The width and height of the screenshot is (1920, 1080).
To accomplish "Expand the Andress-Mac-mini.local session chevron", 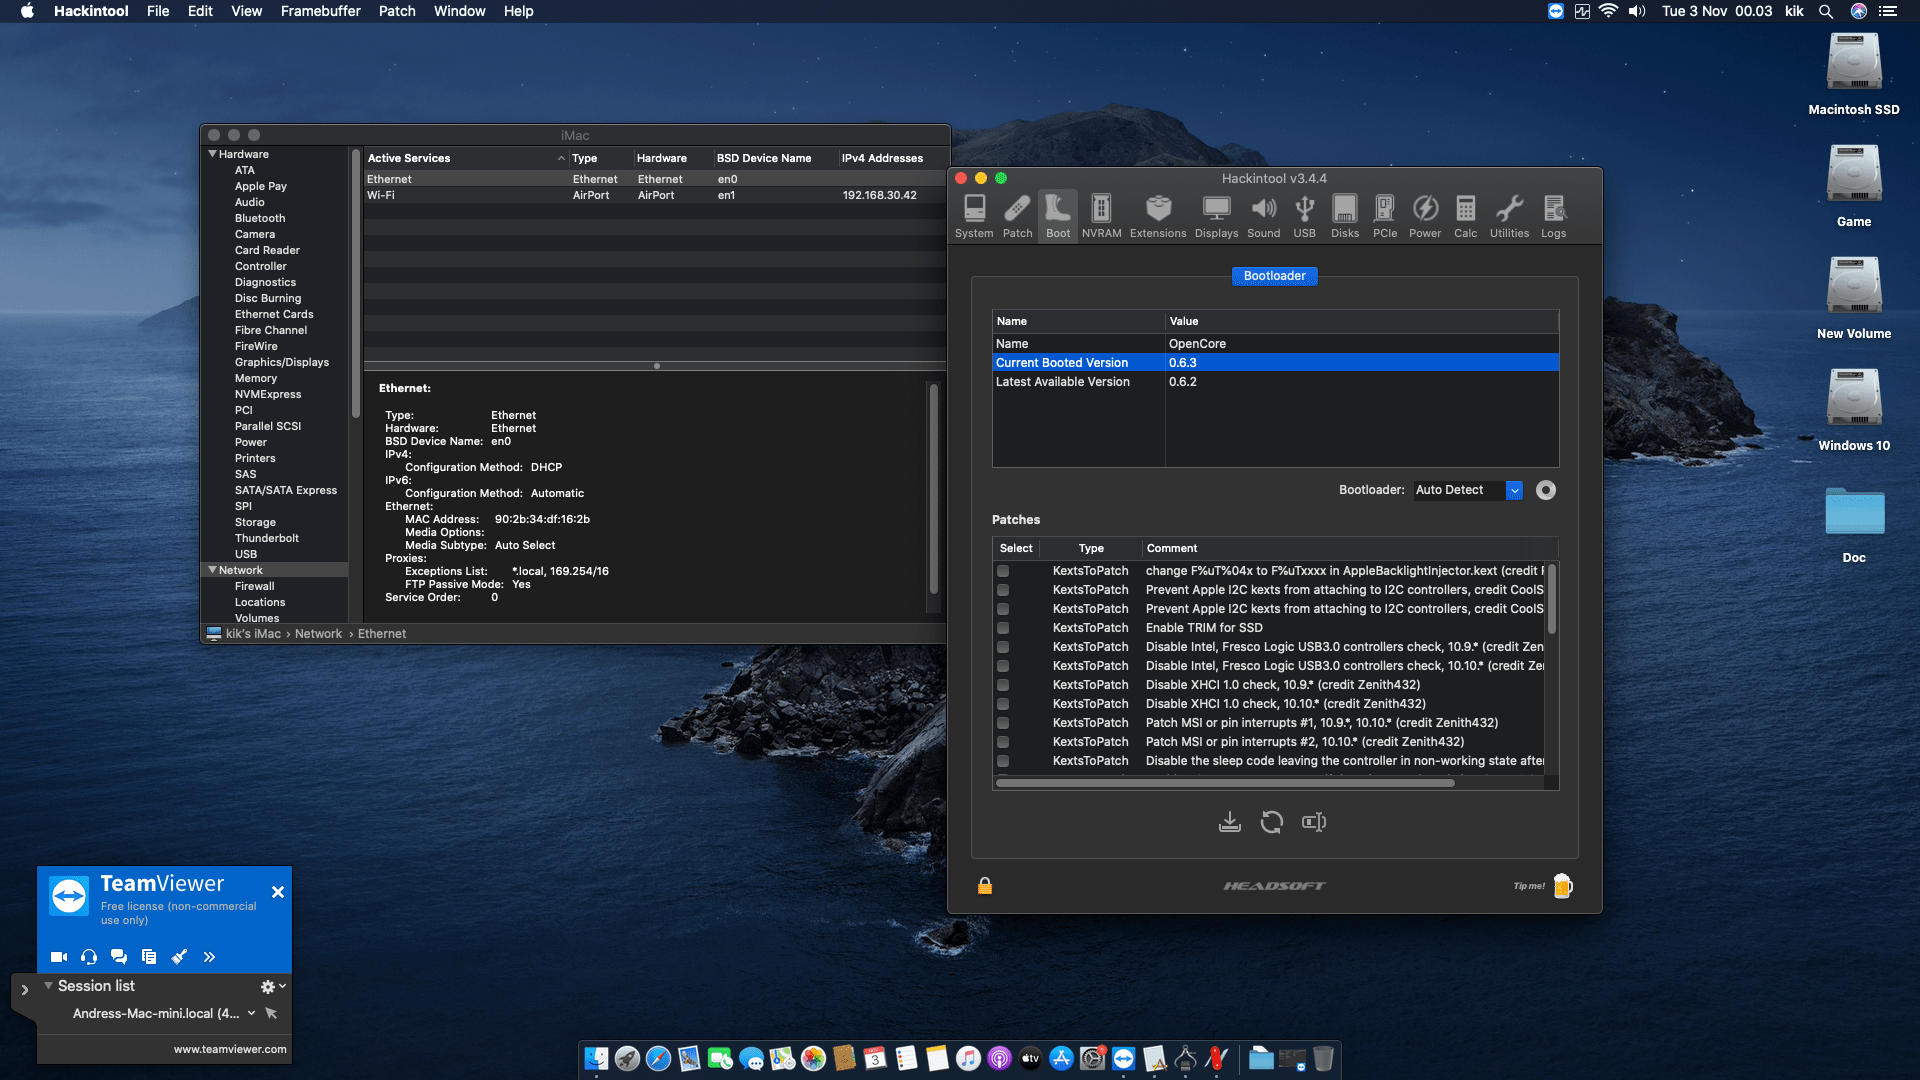I will click(x=251, y=1013).
